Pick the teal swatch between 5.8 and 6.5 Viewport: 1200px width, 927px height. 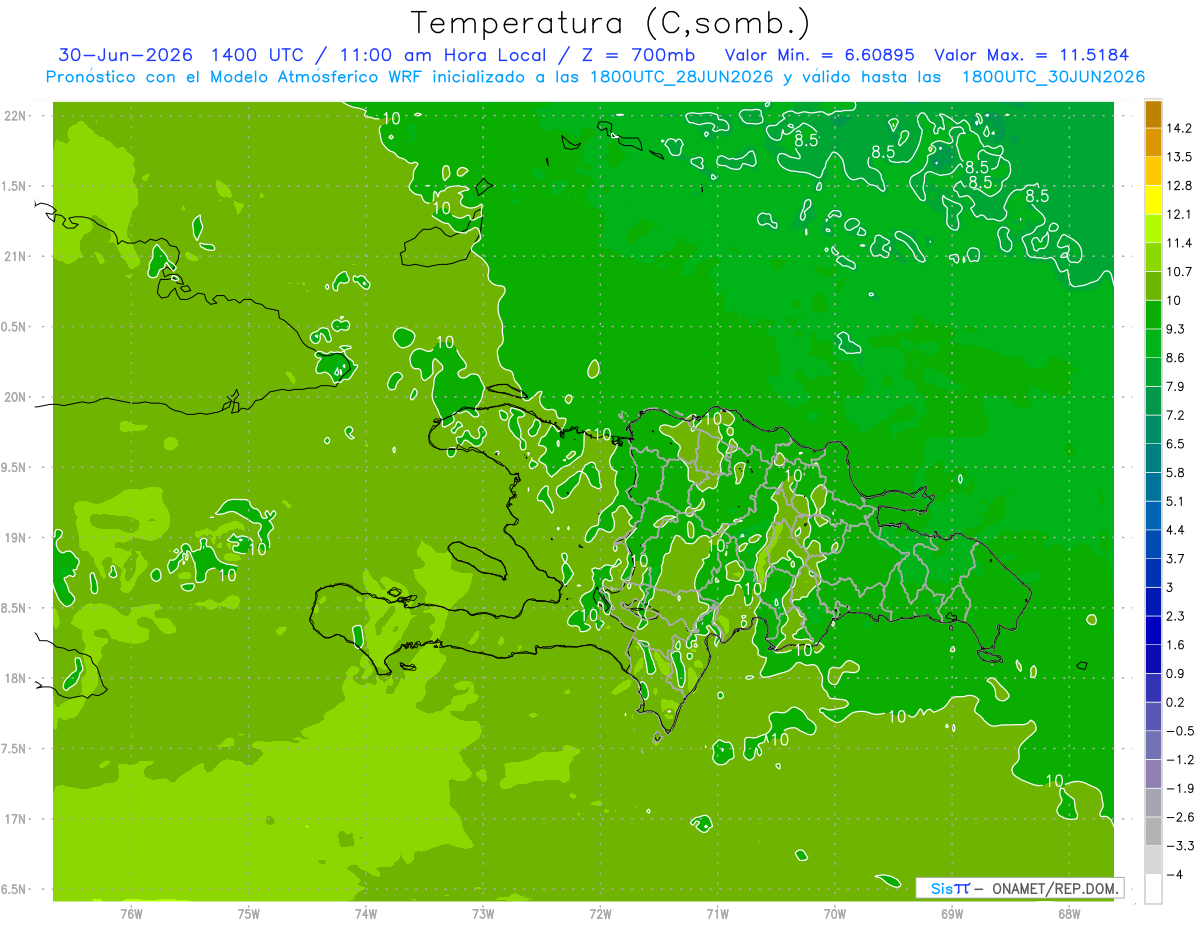(x=1153, y=458)
